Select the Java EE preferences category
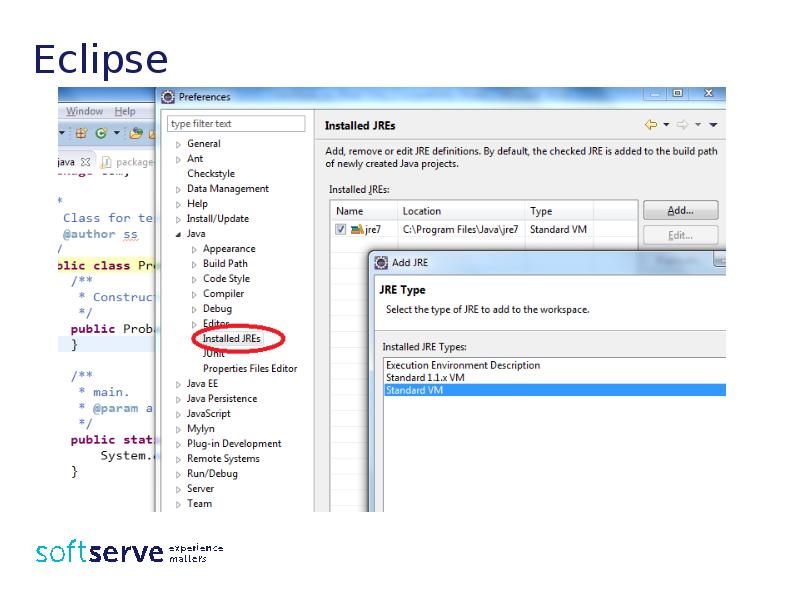 click(202, 384)
